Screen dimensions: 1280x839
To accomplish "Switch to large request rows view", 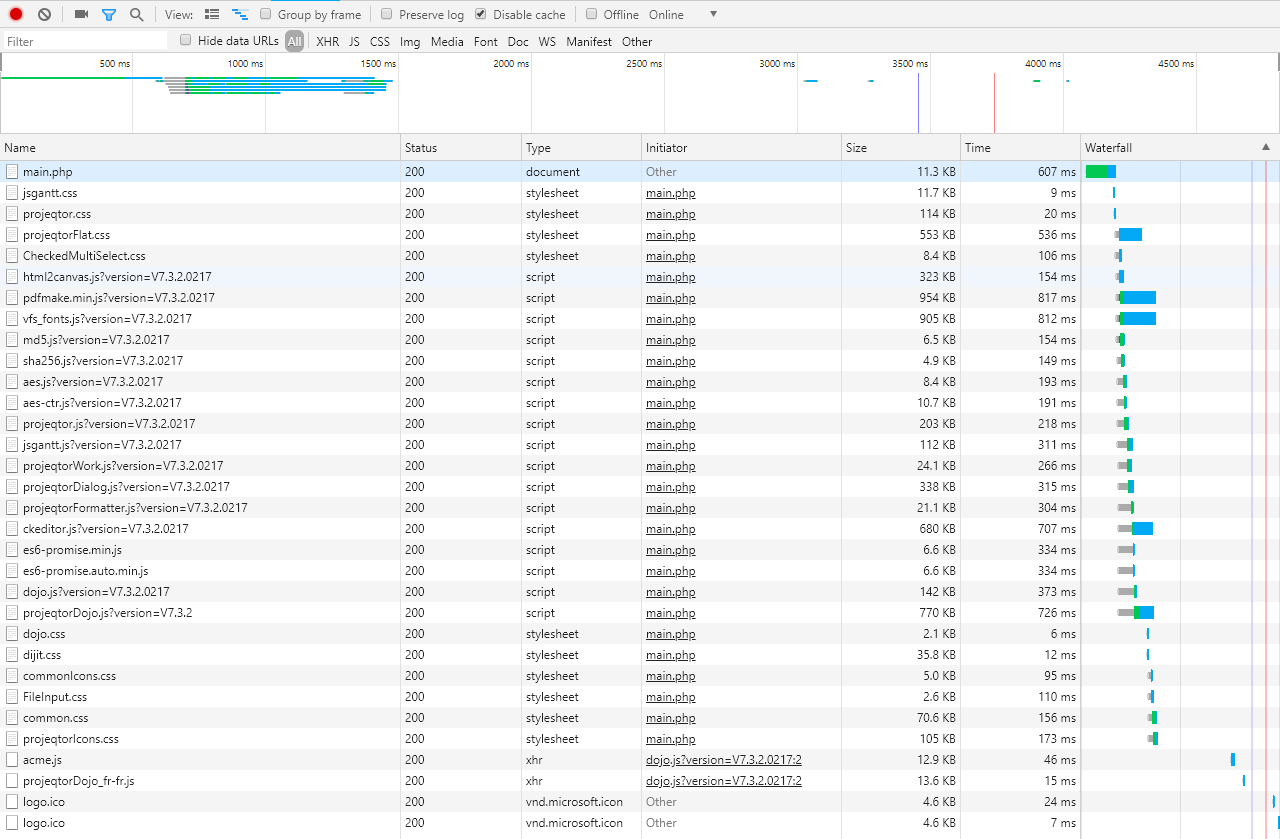I will 211,15.
